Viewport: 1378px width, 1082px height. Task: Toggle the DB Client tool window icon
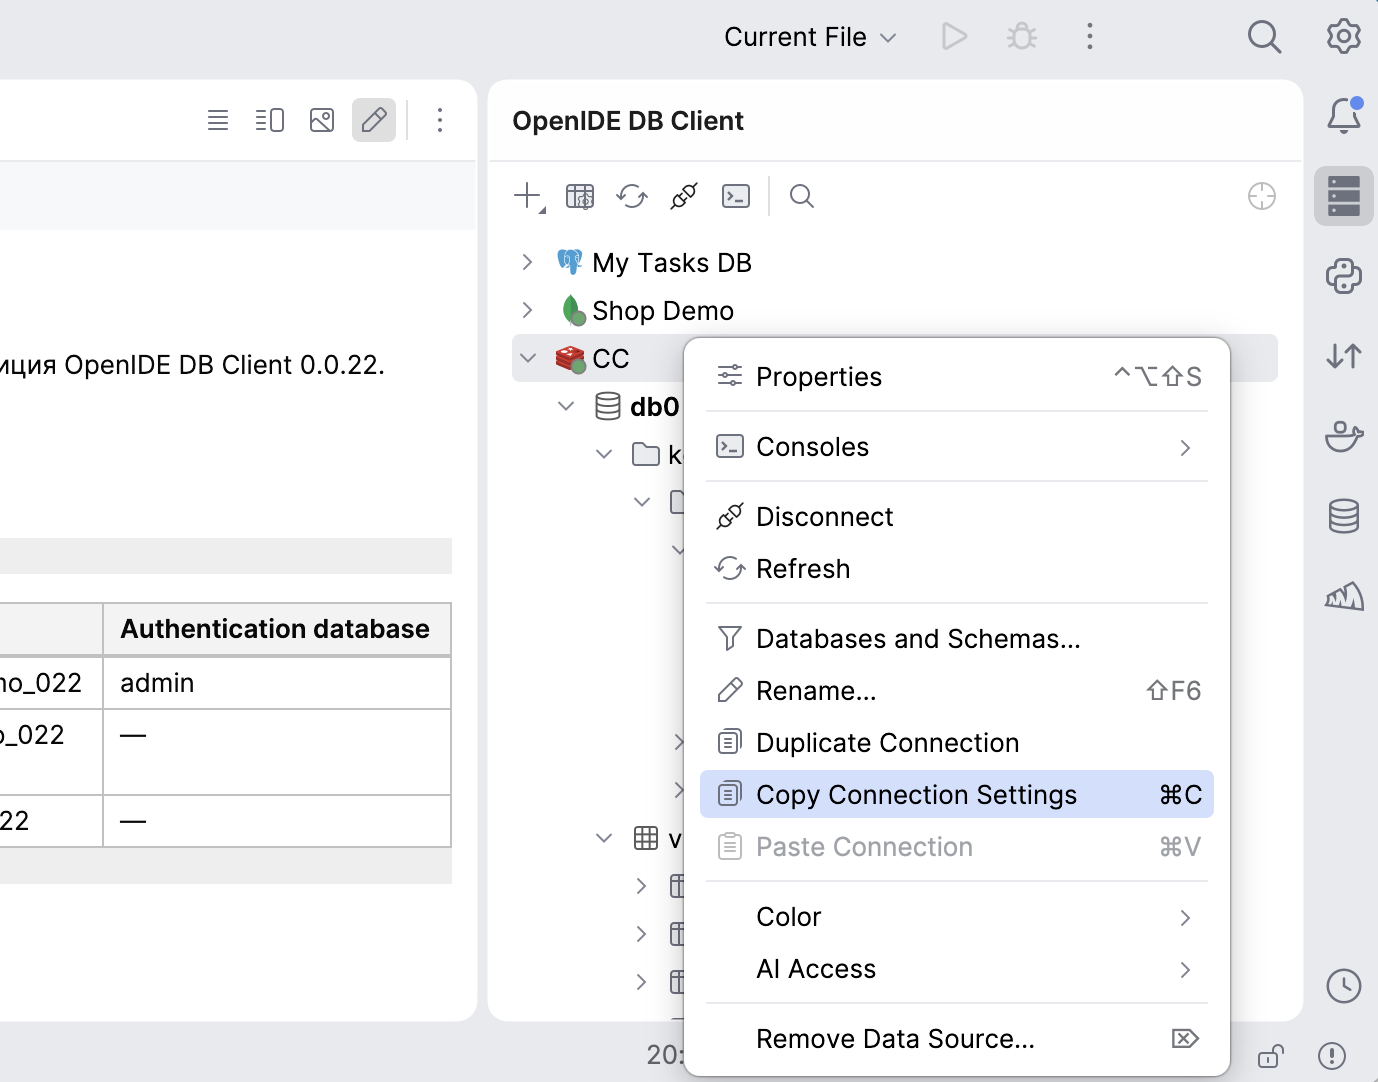click(x=1344, y=196)
